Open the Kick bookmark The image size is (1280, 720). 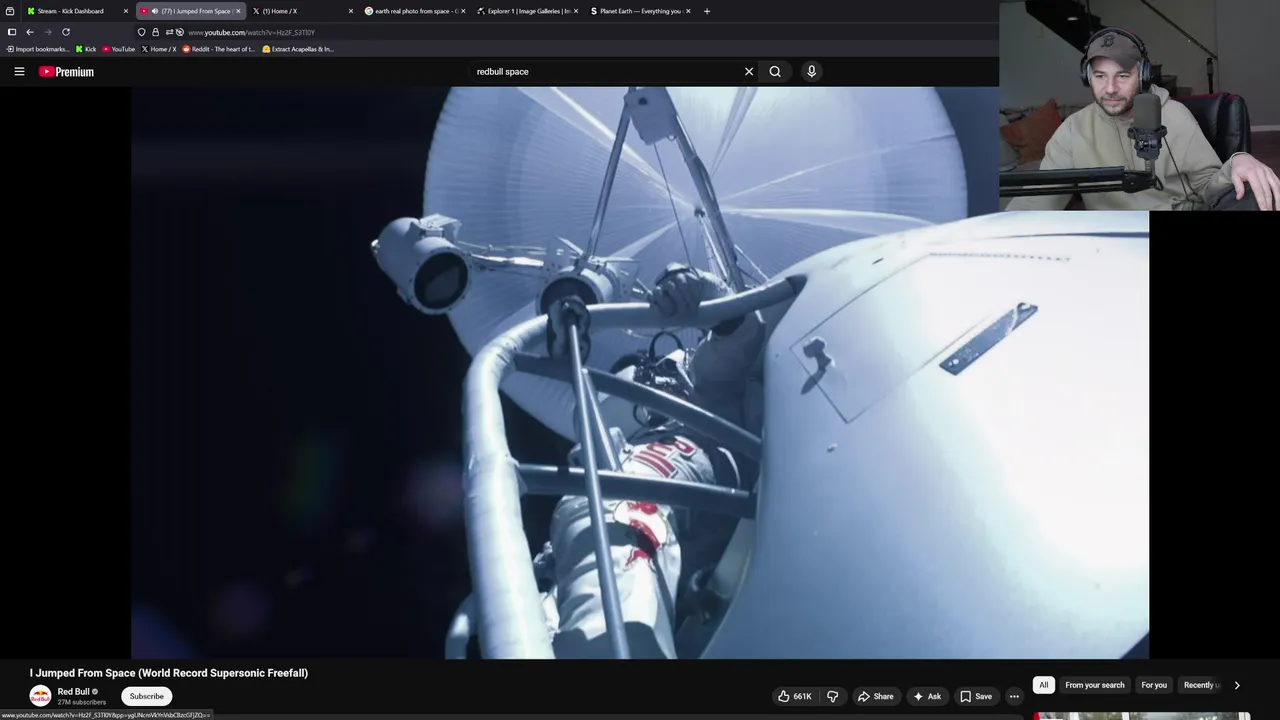coord(86,49)
